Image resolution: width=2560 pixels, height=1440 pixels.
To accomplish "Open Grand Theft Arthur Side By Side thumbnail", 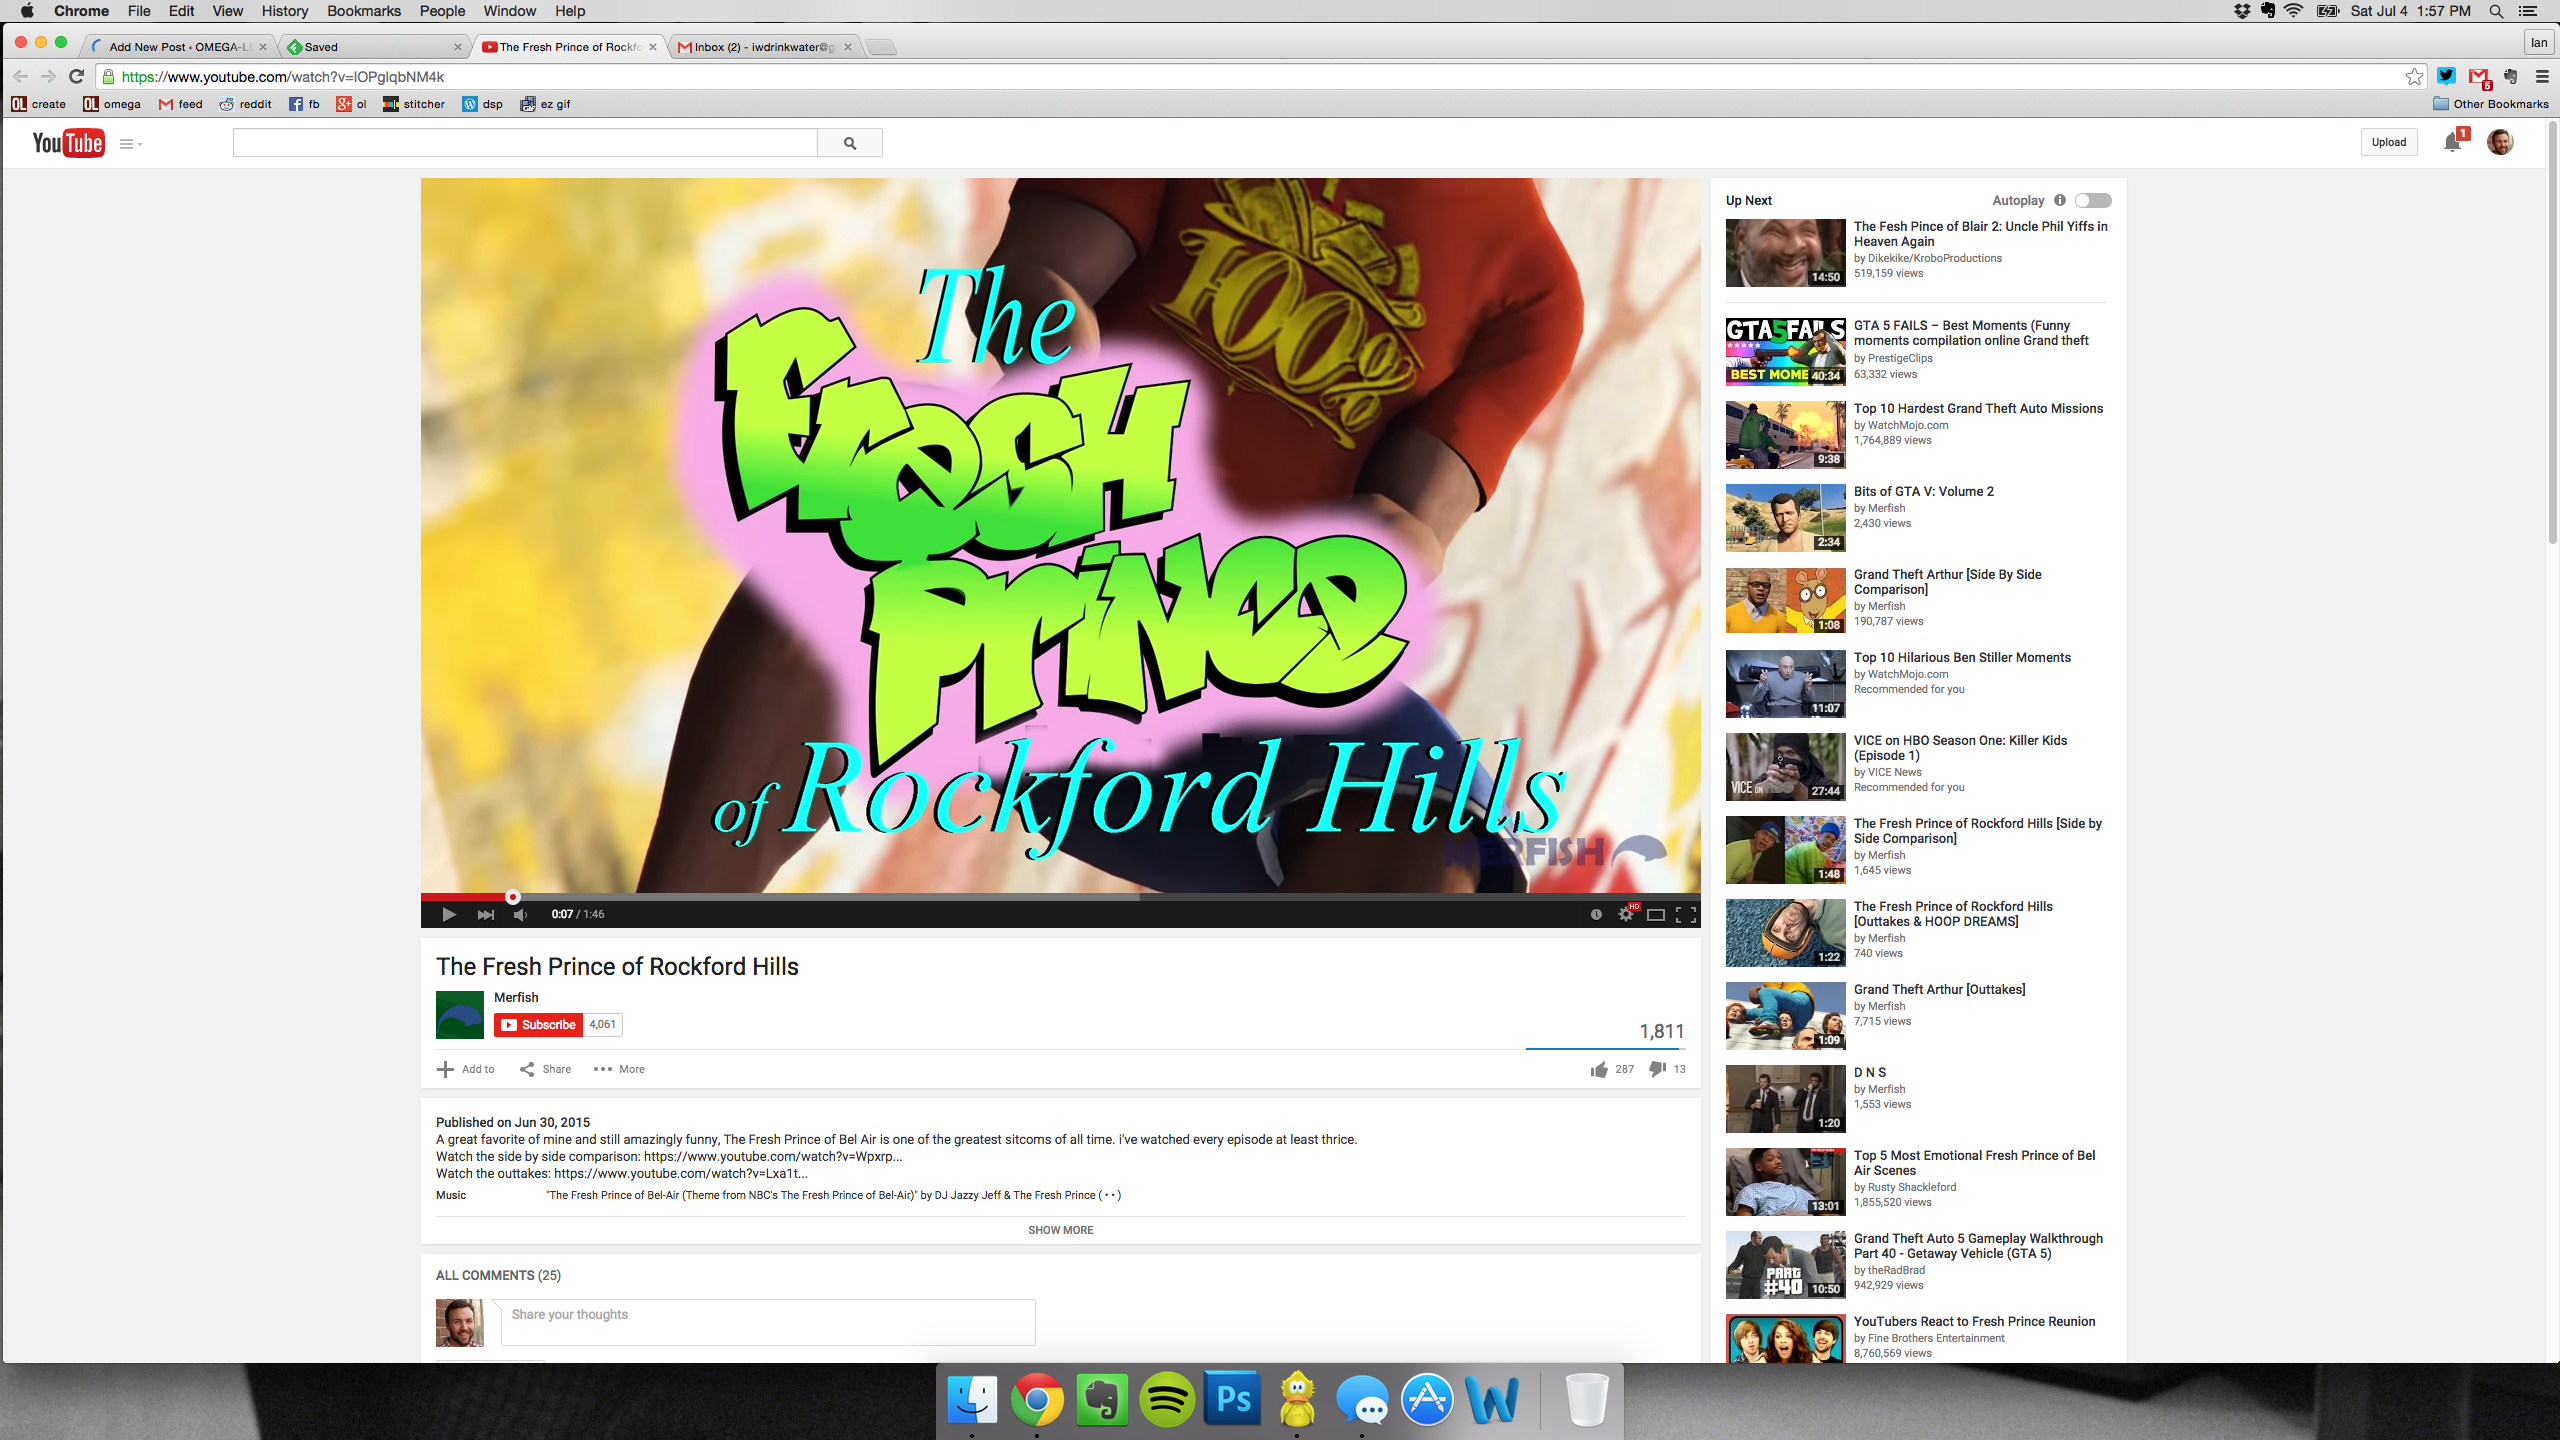I will coord(1786,600).
